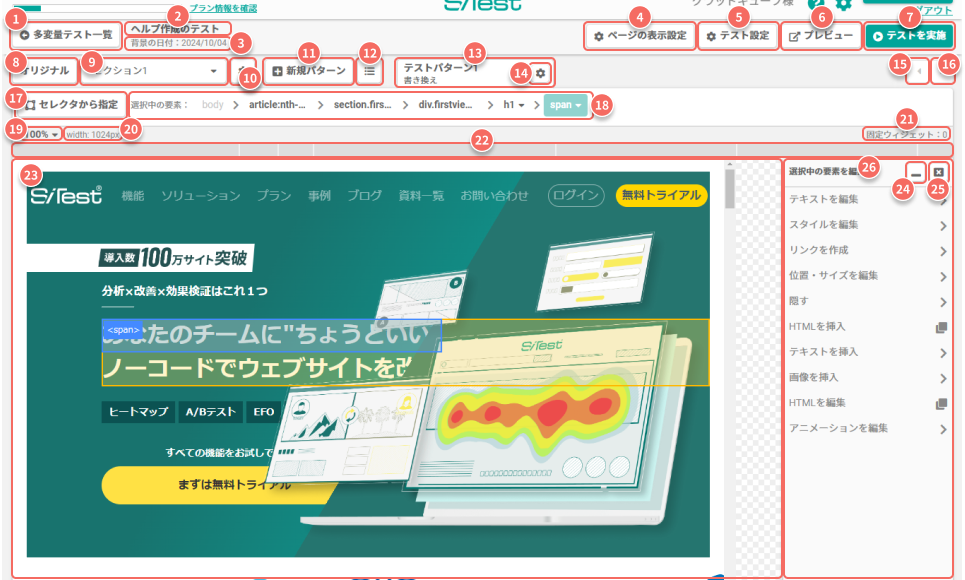Screen dimensions: 965x580
Task: Open the pattern list icon
Action: (369, 71)
